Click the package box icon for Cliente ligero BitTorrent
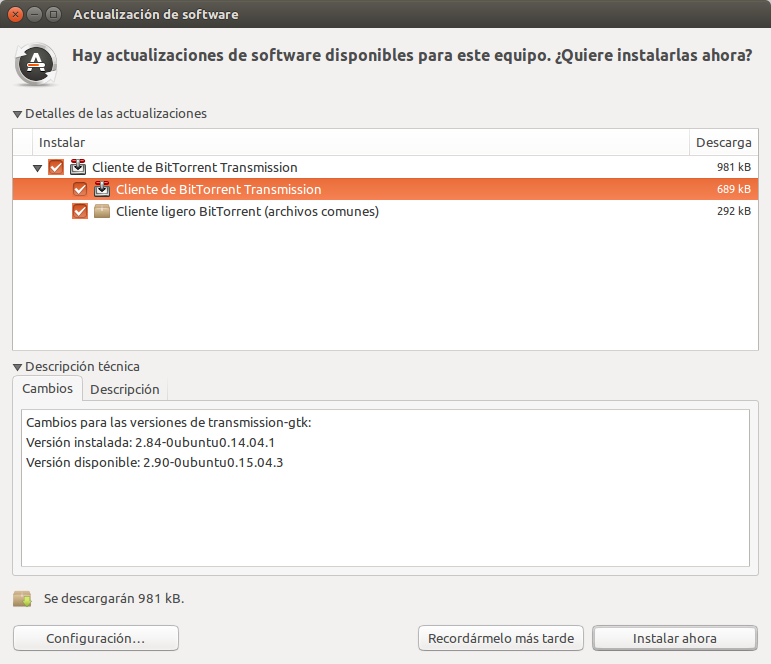 (102, 211)
